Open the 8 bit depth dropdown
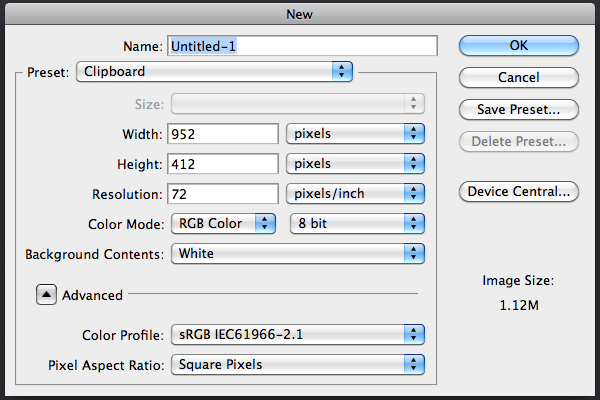This screenshot has height=400, width=600. (357, 223)
